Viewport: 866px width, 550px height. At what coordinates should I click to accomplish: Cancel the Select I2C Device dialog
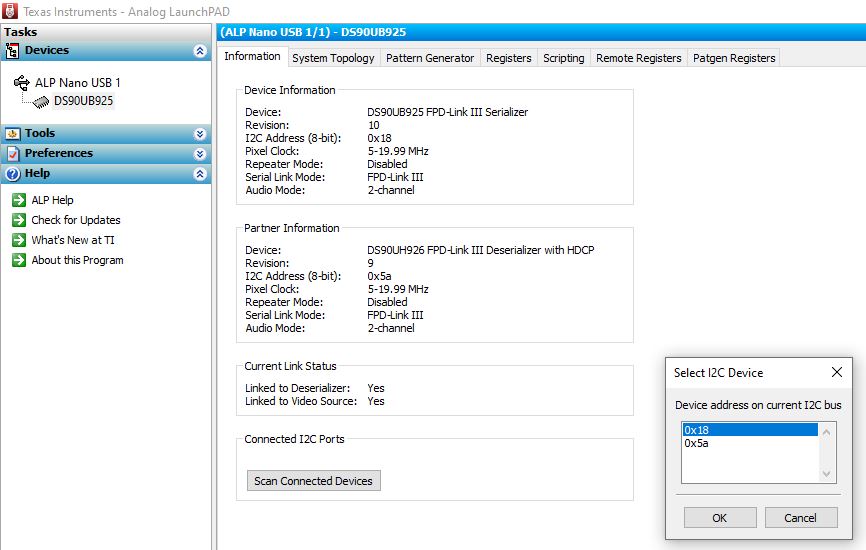point(800,518)
